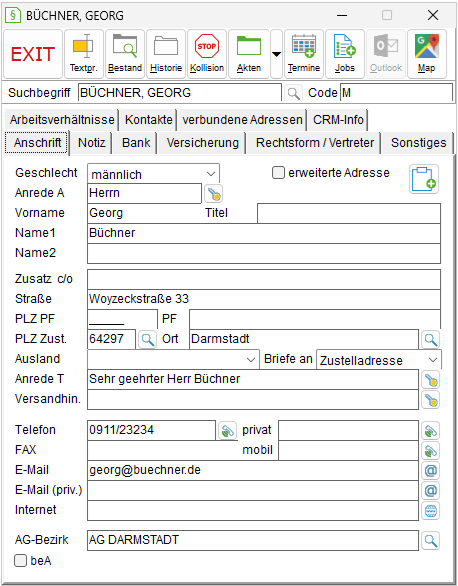Dial the Telefon number via phone icon

point(228,431)
